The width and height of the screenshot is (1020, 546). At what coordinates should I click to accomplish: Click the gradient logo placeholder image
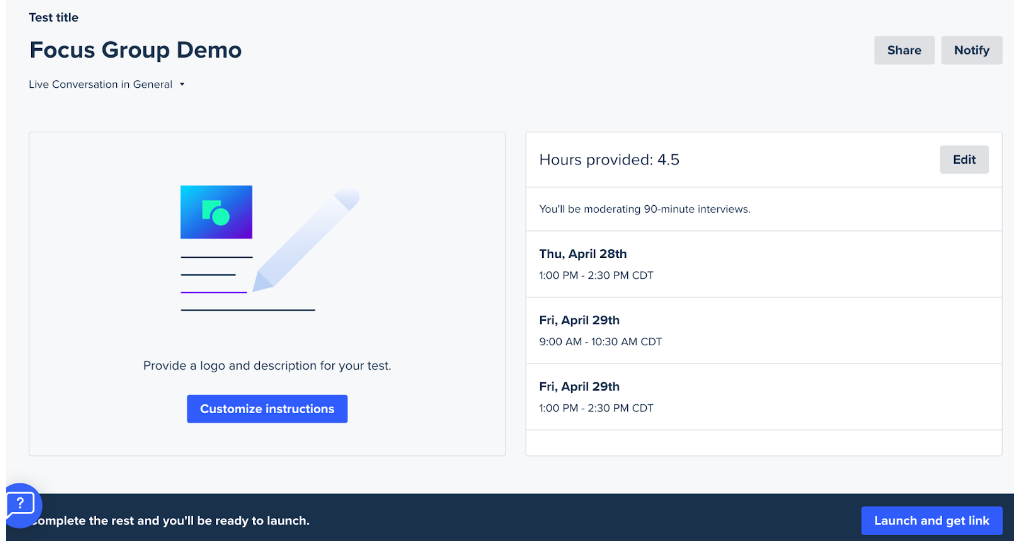216,212
